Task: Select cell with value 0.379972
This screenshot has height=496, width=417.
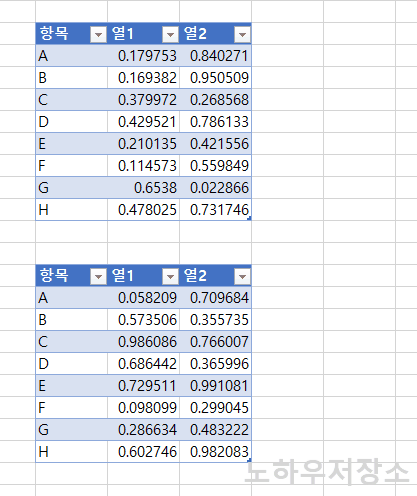Action: tap(144, 100)
